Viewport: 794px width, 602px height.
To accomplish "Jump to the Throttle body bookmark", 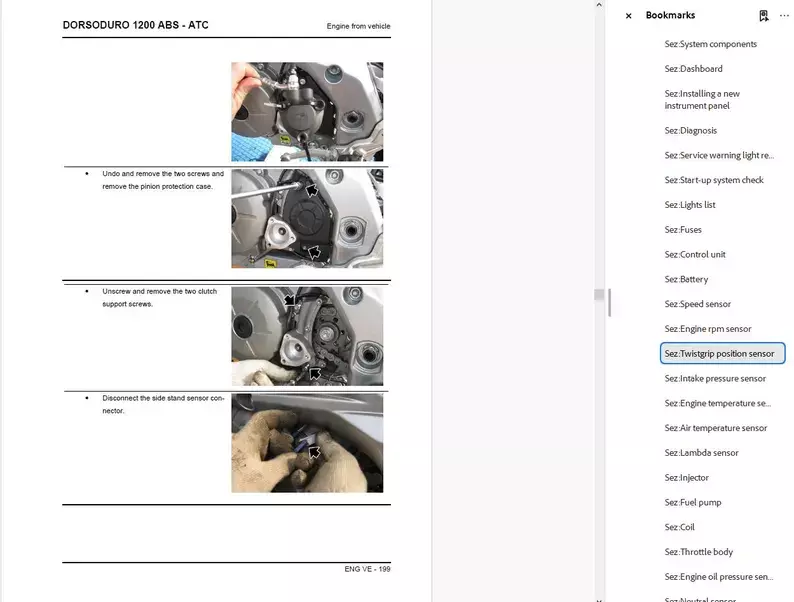I will coord(698,552).
